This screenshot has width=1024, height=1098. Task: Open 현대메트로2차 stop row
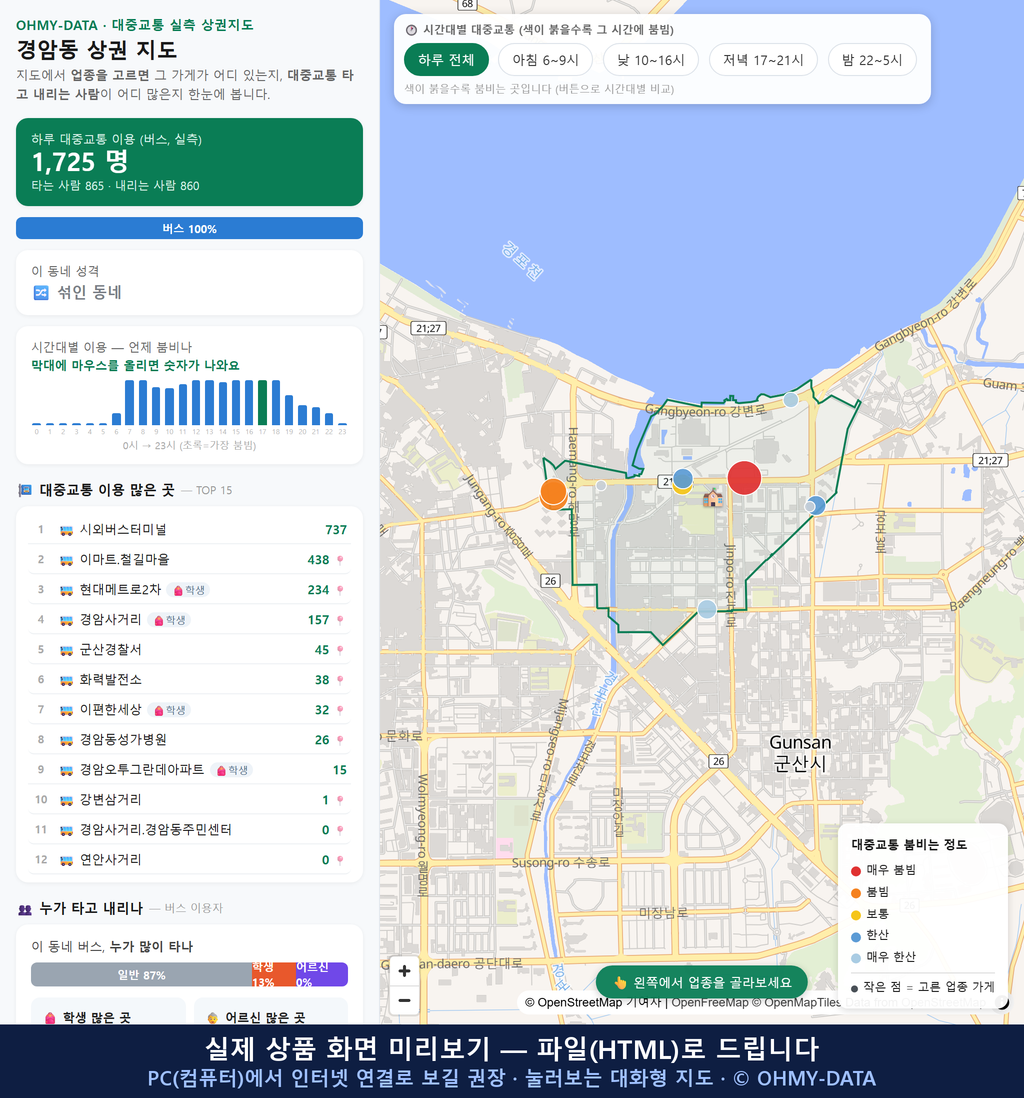click(189, 590)
